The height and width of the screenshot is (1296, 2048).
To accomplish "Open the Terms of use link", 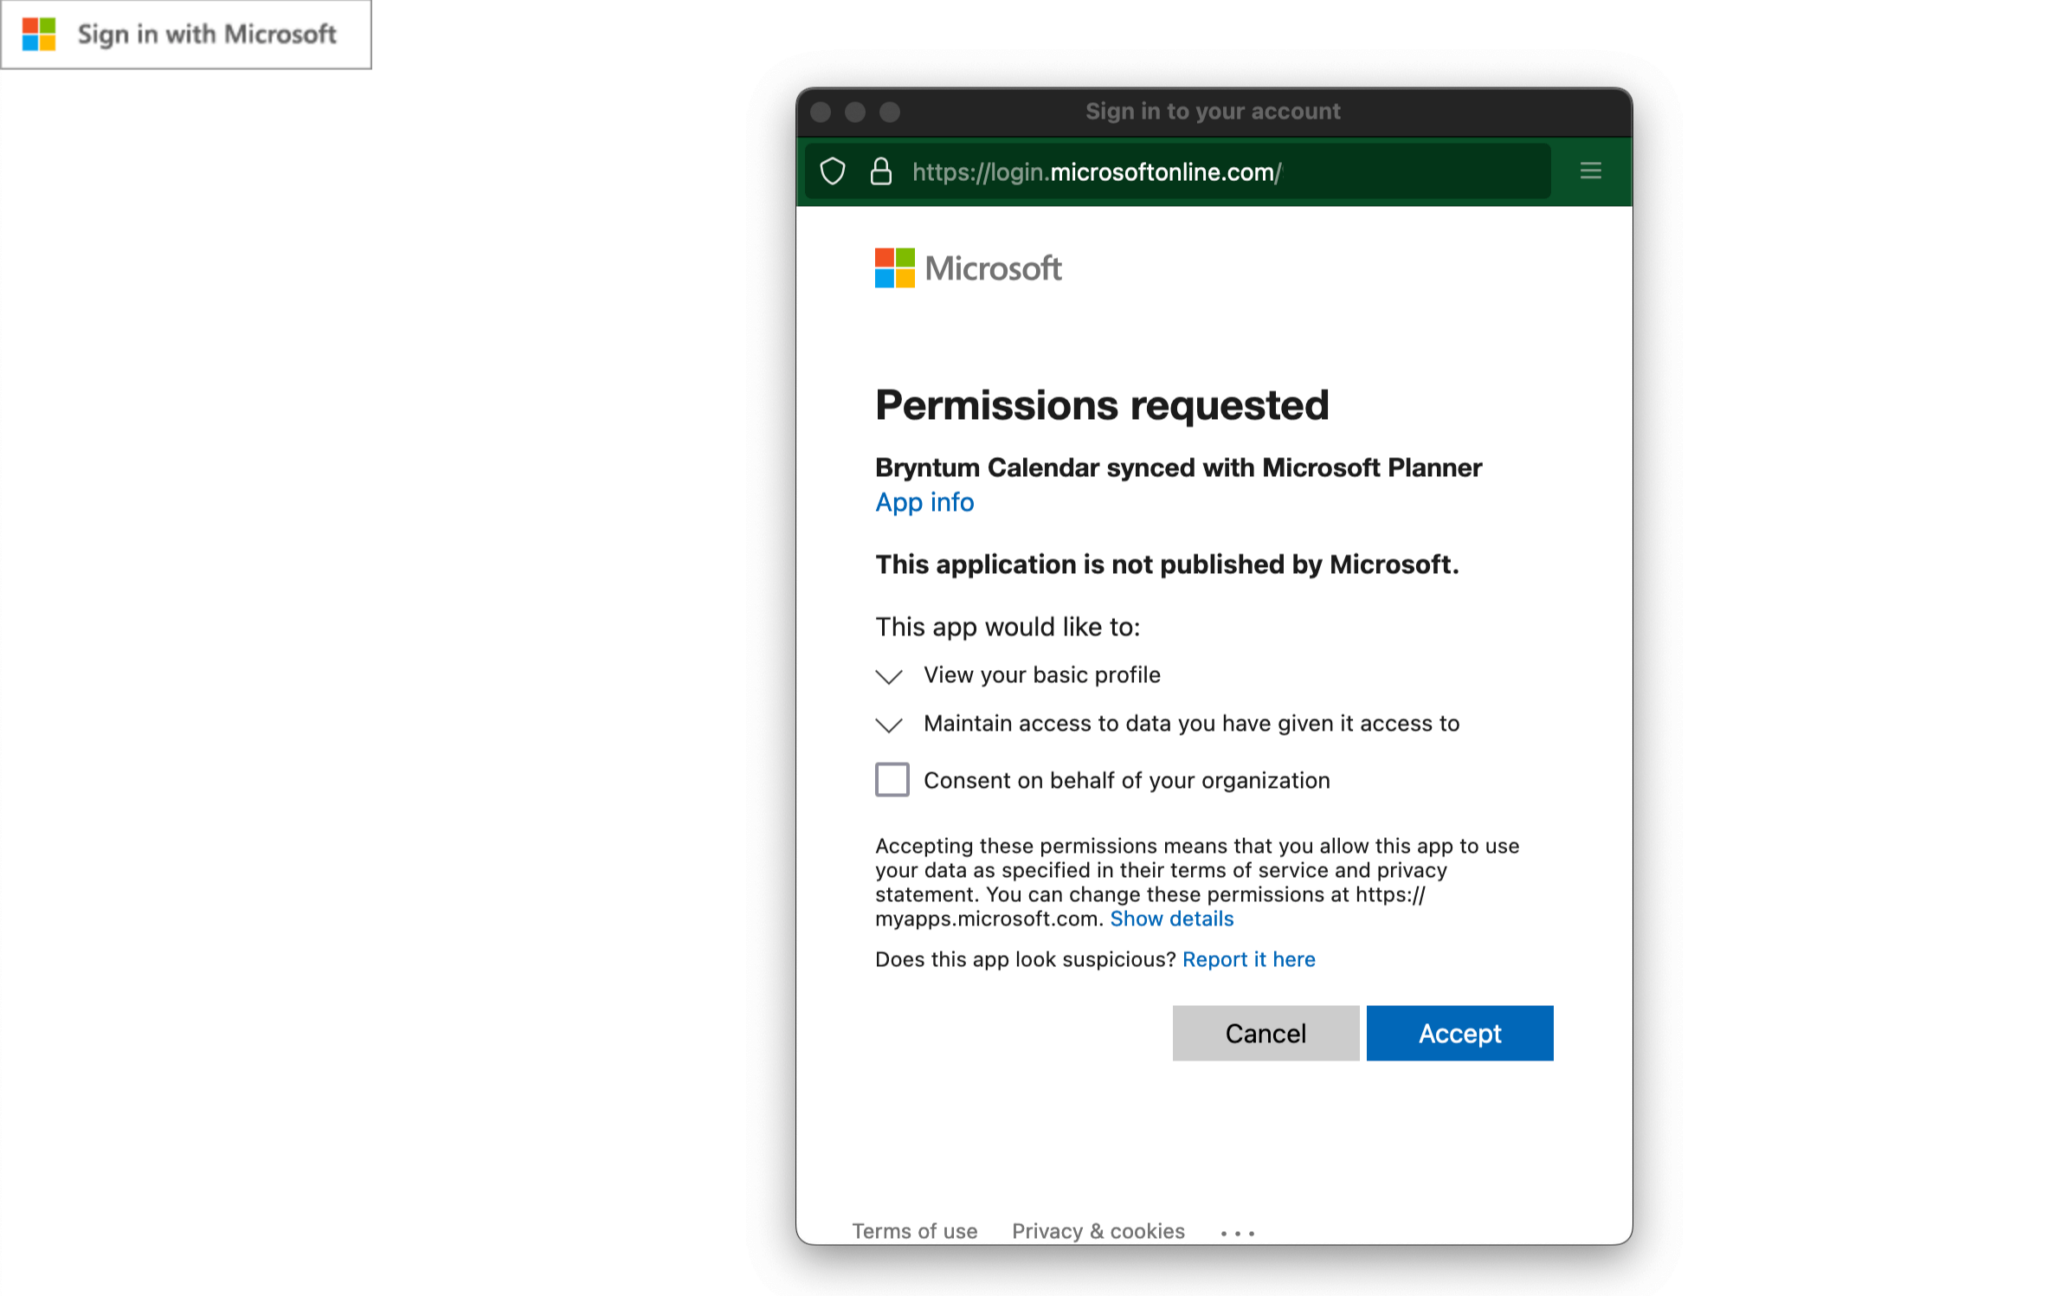I will (914, 1231).
